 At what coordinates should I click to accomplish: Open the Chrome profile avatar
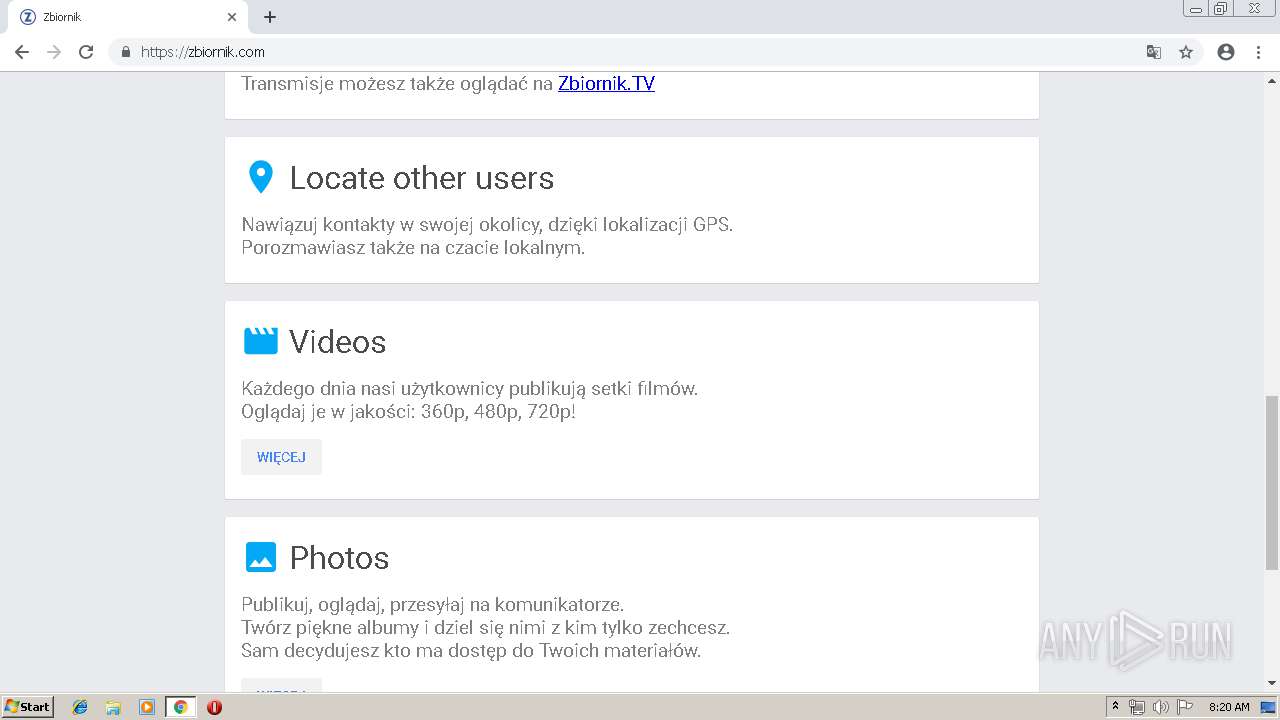[1226, 52]
